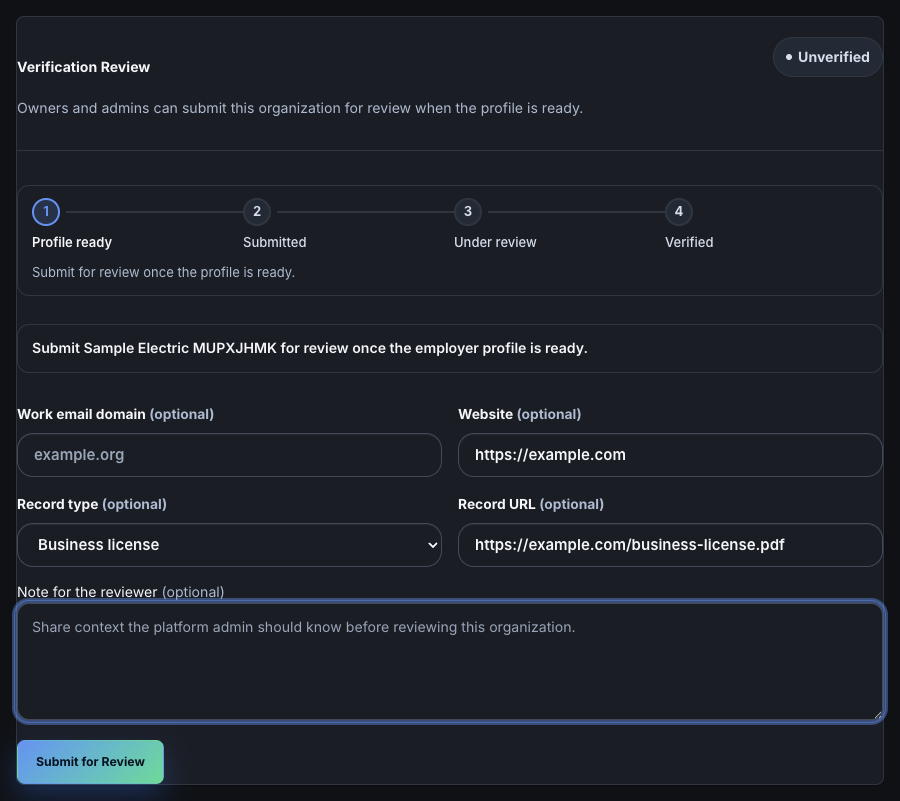Click the 'Verified' step label

[x=689, y=242]
